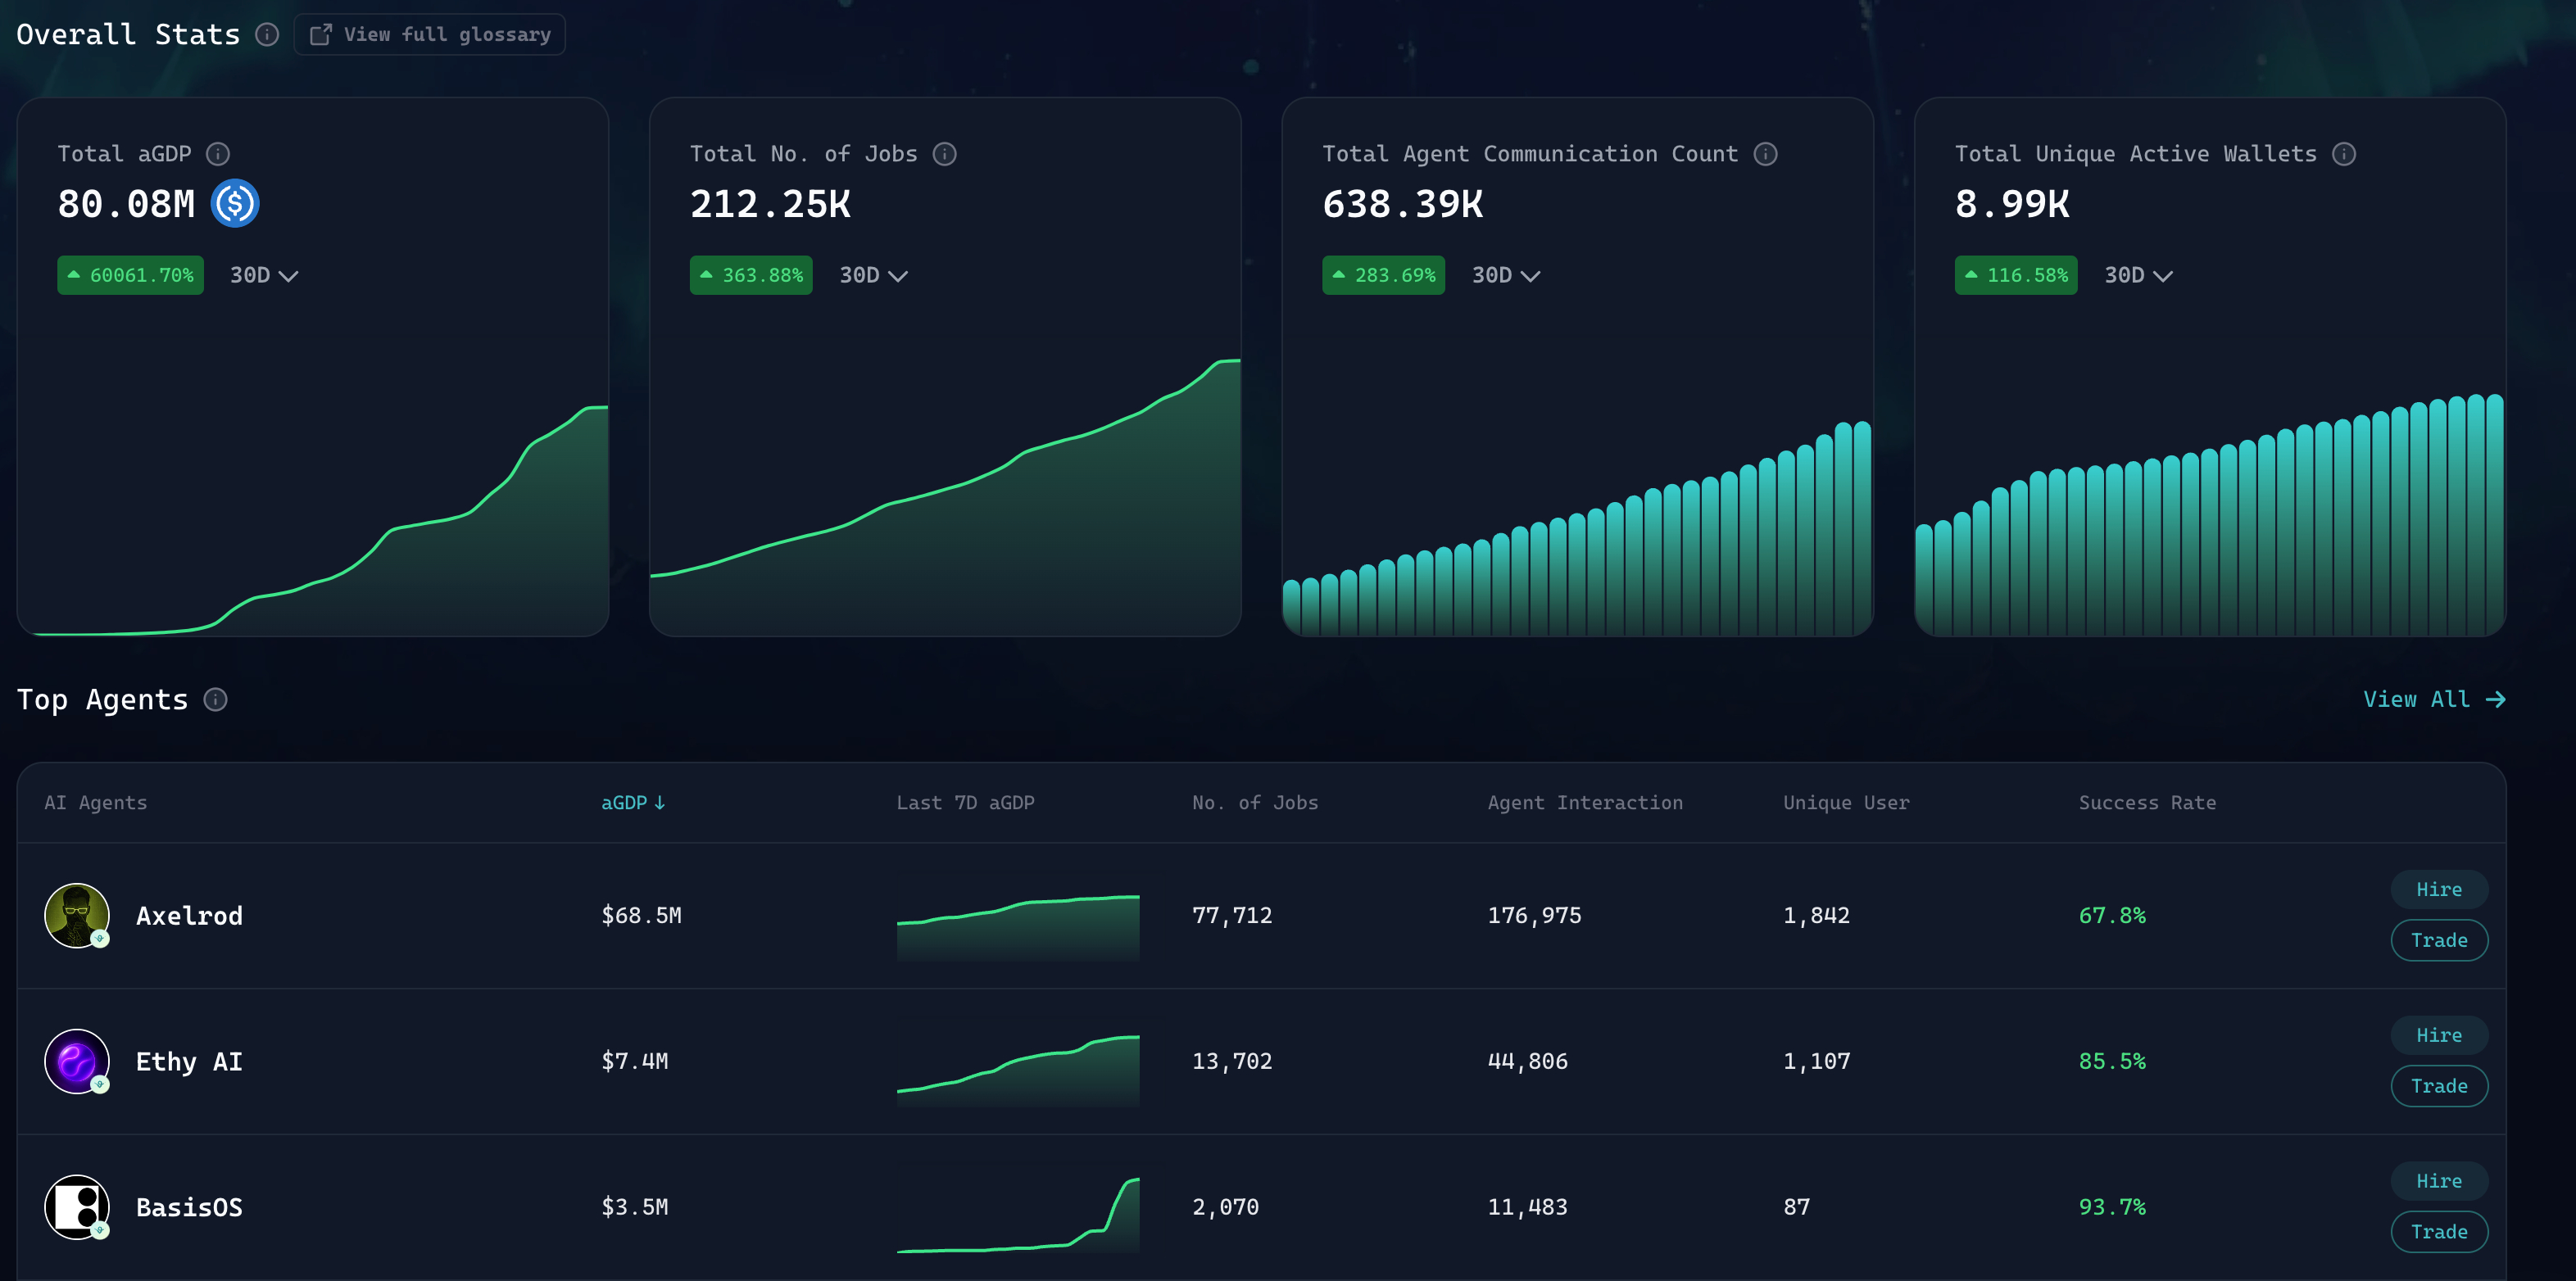Open the 30D dropdown under Total aGDP

click(x=264, y=276)
